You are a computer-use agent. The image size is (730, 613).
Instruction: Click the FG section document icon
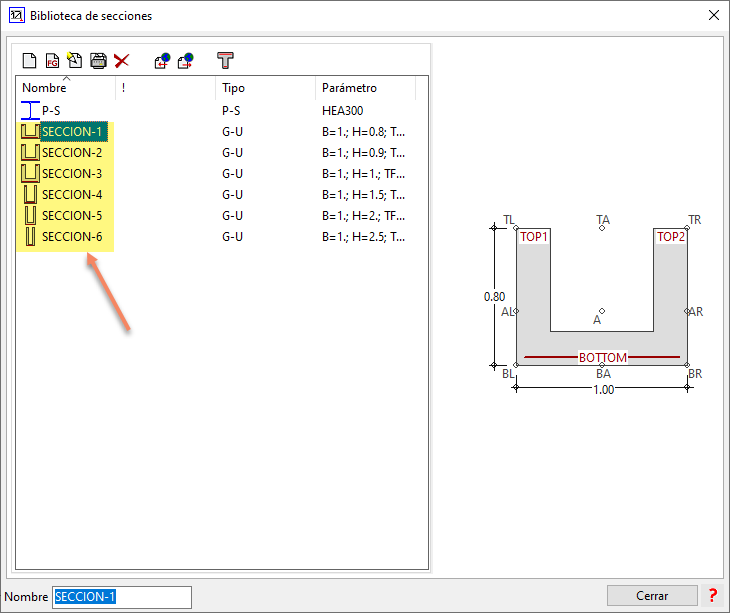click(52, 61)
